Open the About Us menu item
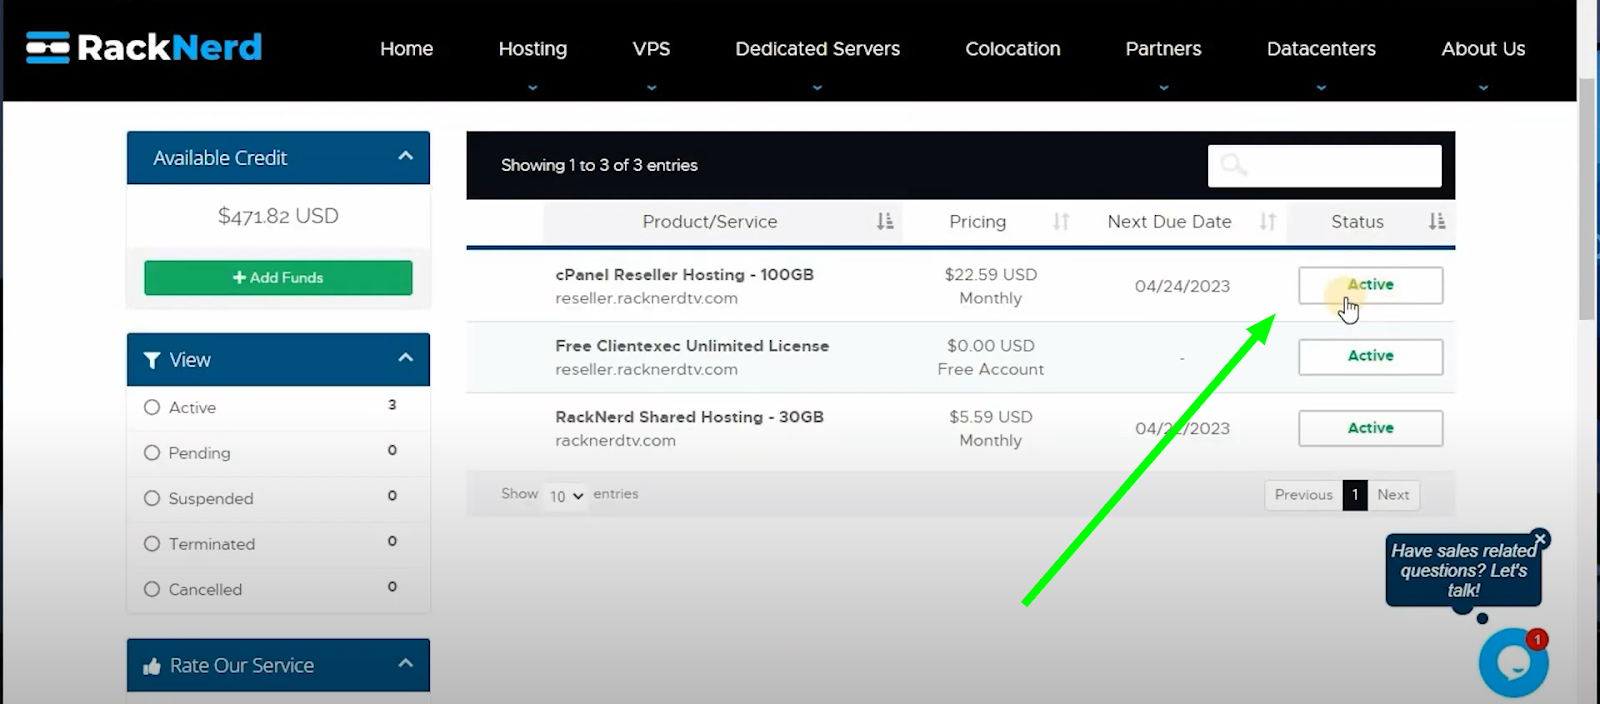 click(x=1483, y=49)
